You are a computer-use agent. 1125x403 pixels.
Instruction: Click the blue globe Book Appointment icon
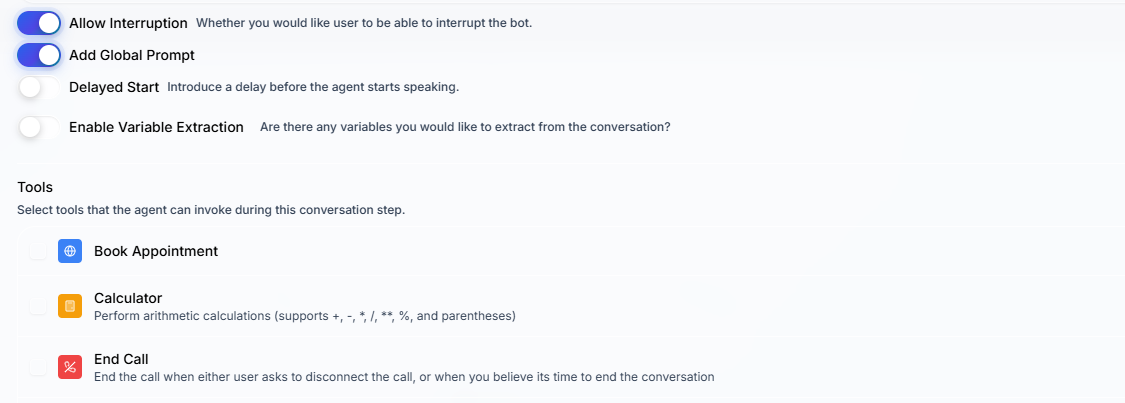[x=70, y=251]
